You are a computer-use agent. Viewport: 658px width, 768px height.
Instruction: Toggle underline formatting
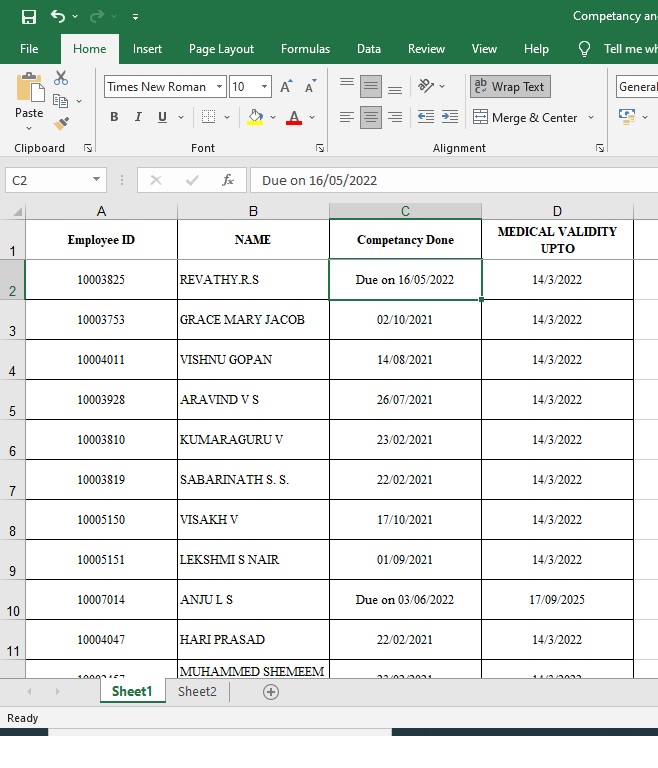point(162,117)
